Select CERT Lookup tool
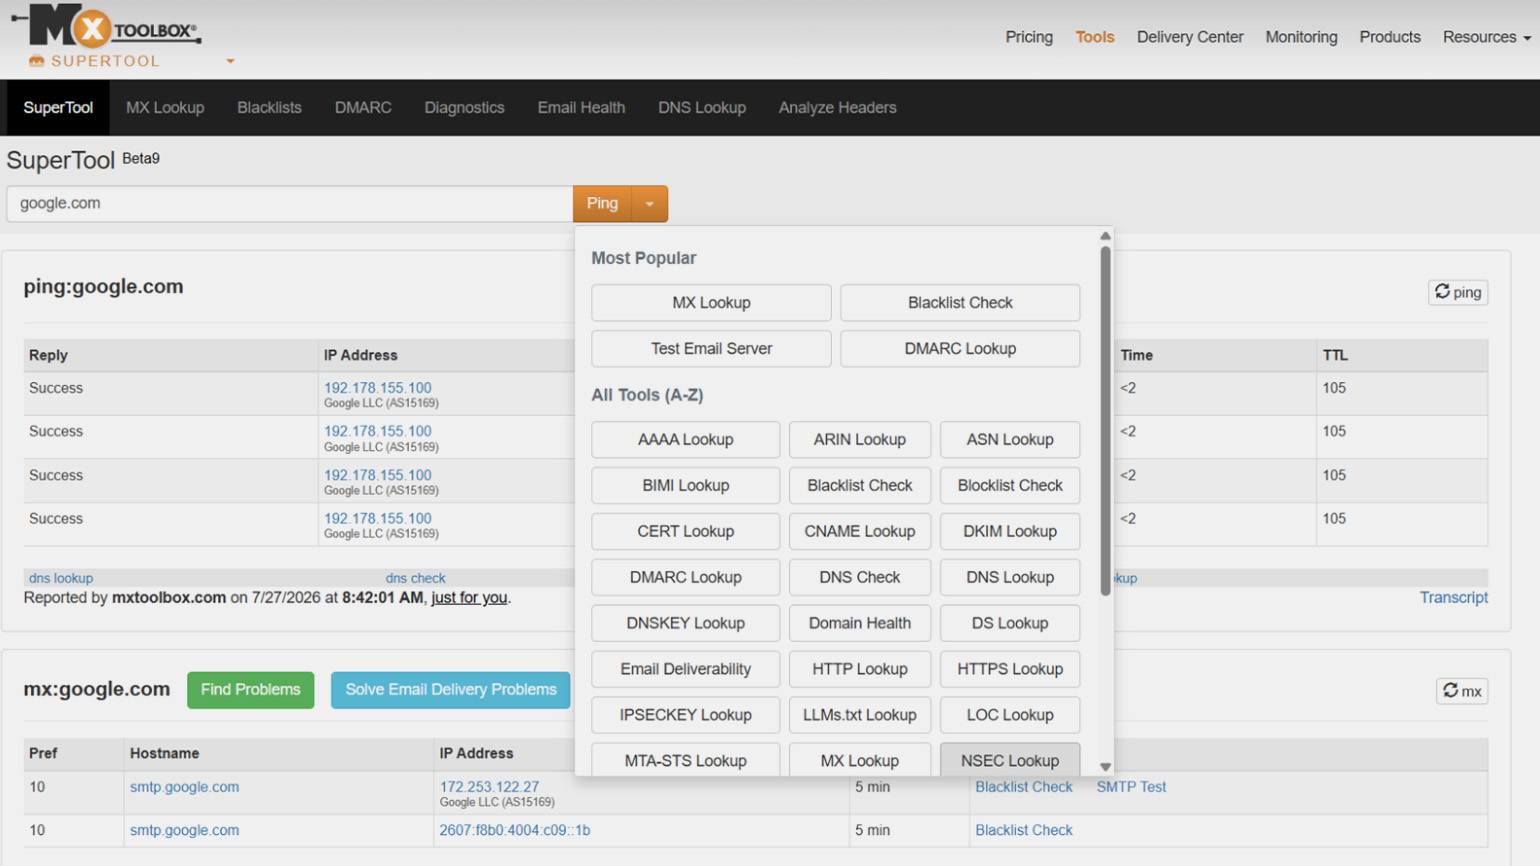 pos(685,532)
